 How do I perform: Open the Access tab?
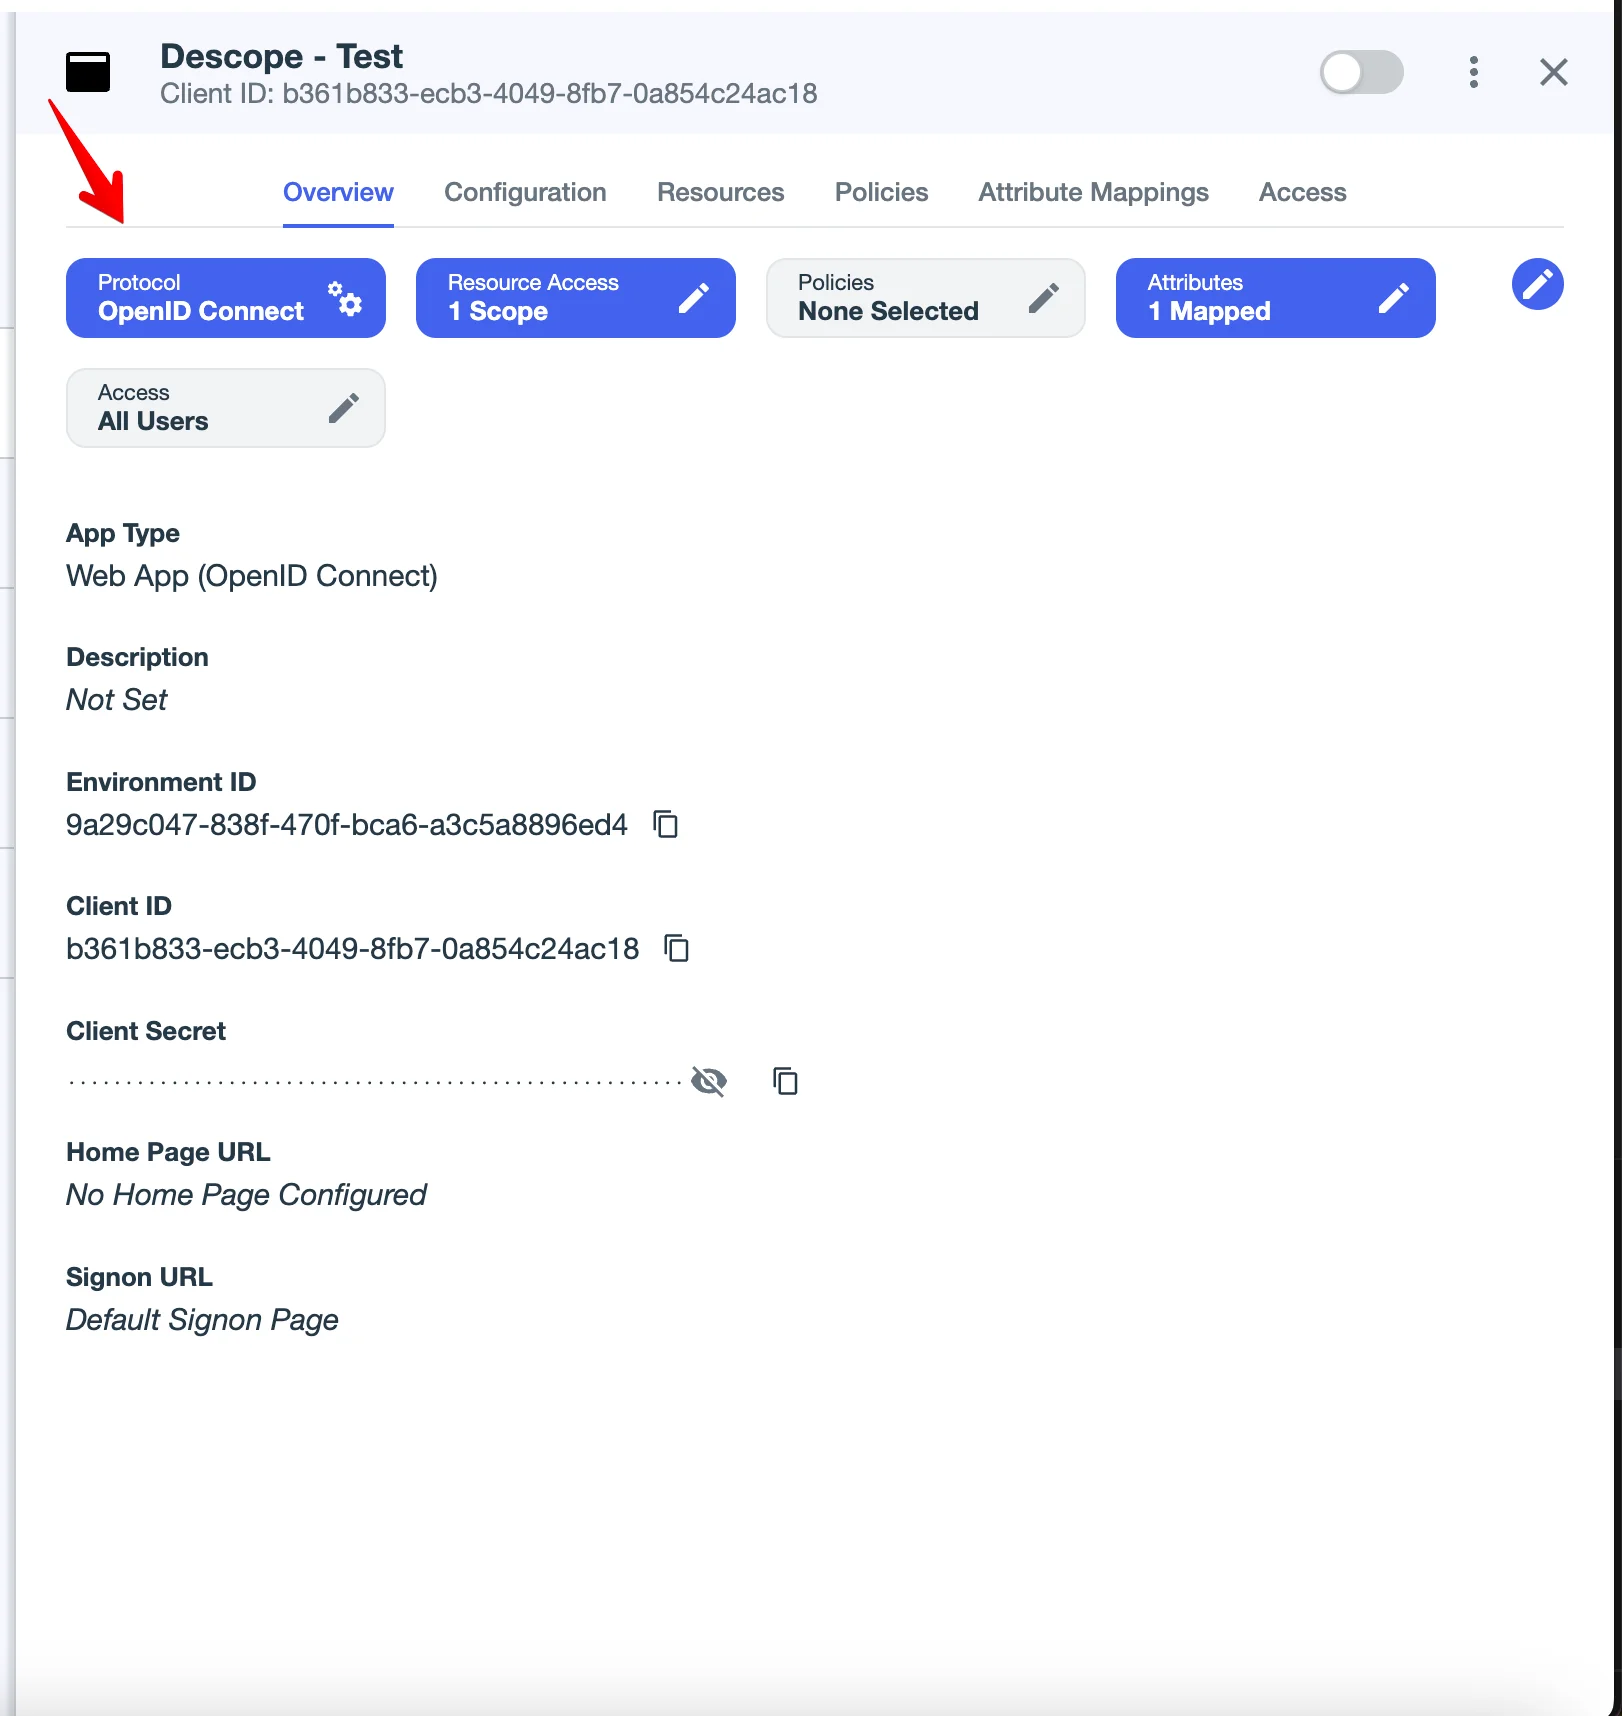click(x=1302, y=192)
